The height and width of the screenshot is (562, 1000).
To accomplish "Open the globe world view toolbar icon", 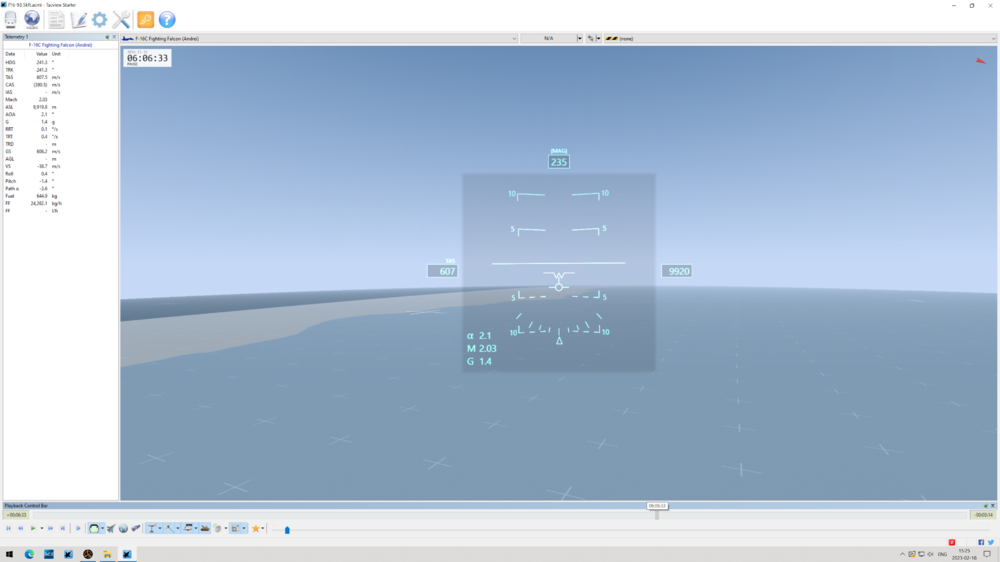I will pos(32,20).
